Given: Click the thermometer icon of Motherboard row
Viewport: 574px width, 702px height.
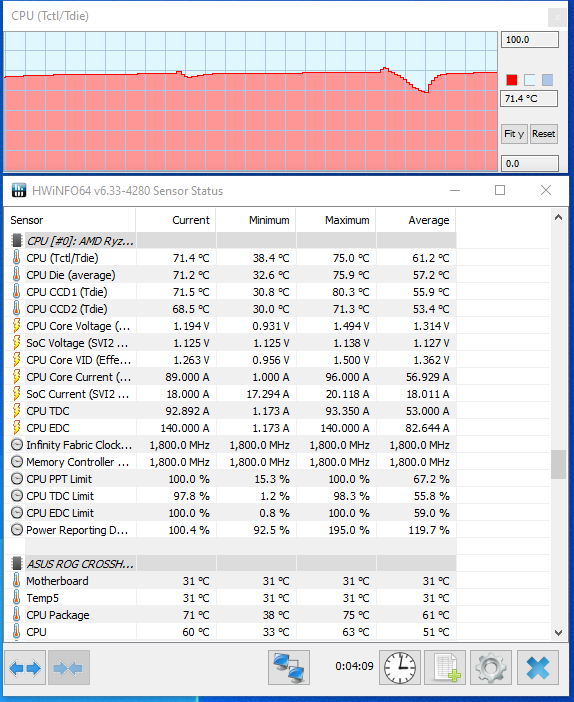Looking at the screenshot, I should pyautogui.click(x=17, y=581).
